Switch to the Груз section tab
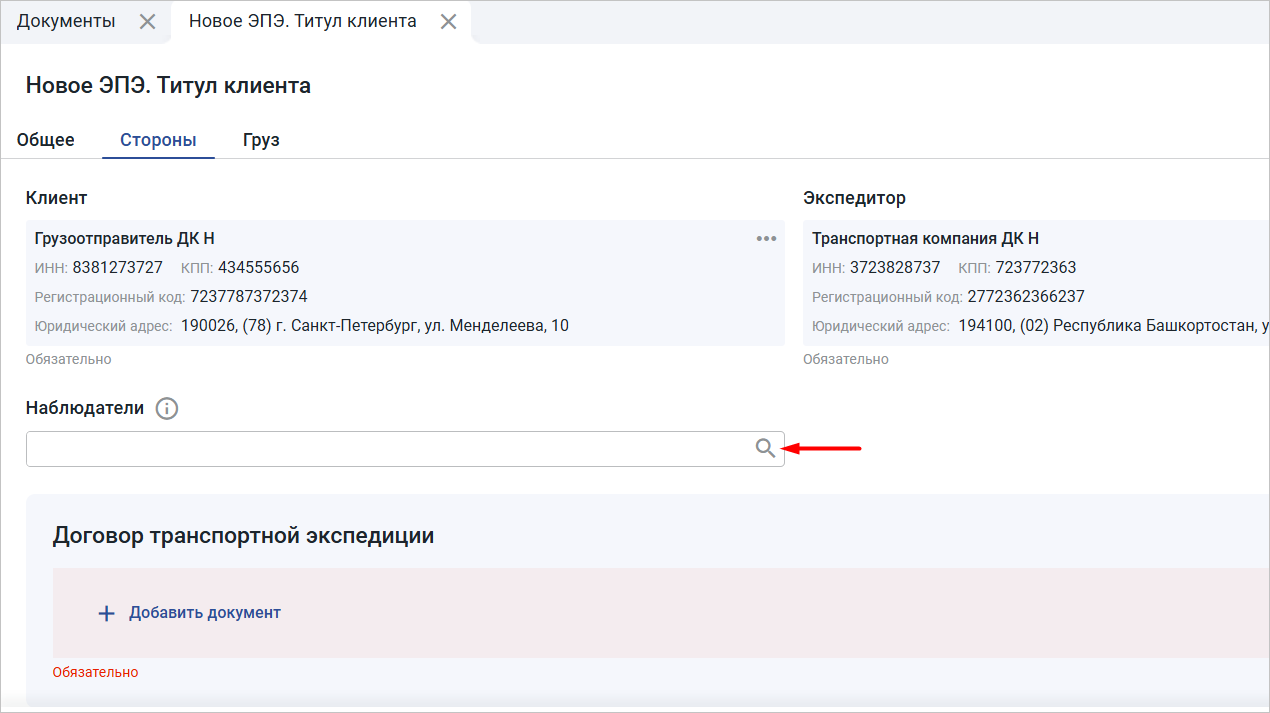Screen dimensions: 1270x713 click(x=261, y=140)
